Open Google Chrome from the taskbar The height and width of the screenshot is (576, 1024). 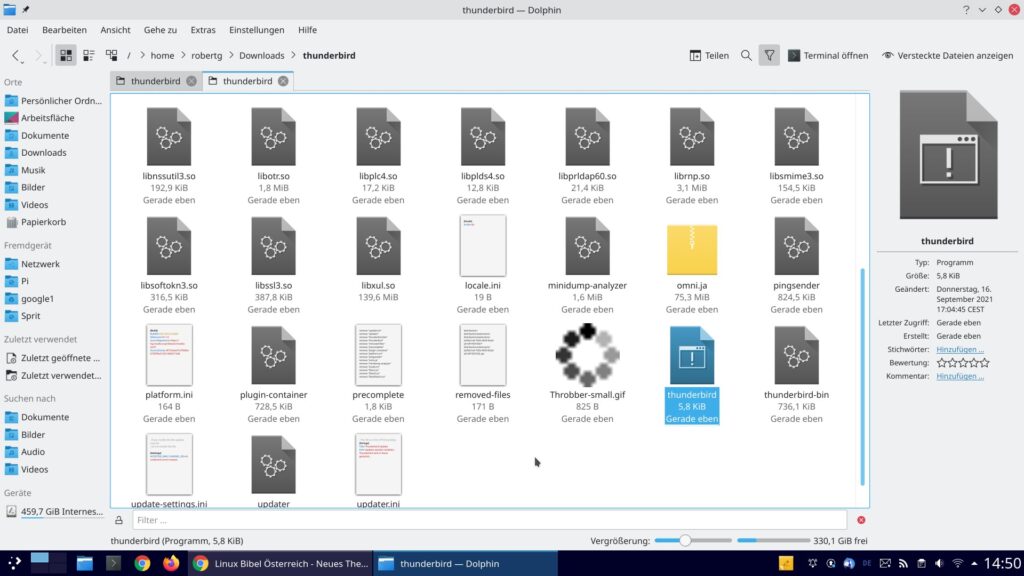click(142, 563)
